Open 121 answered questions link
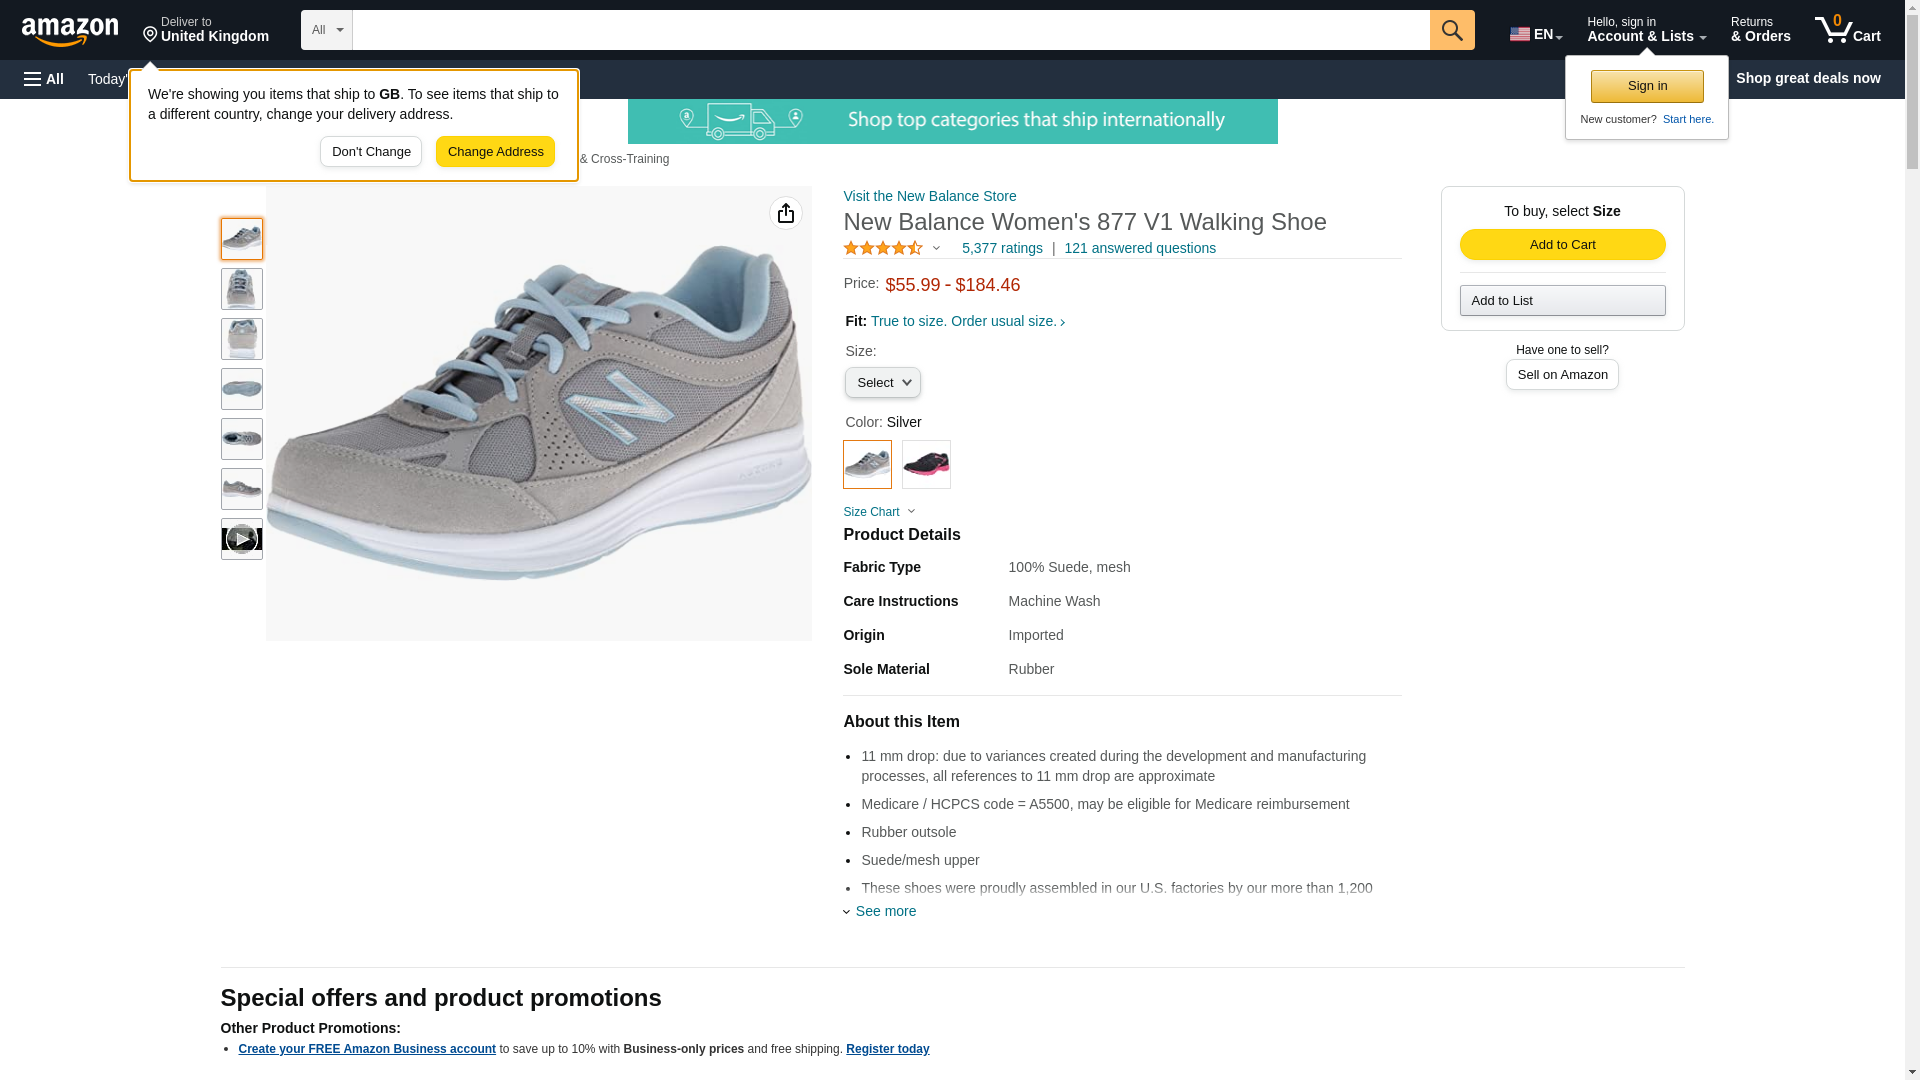 (x=1139, y=248)
